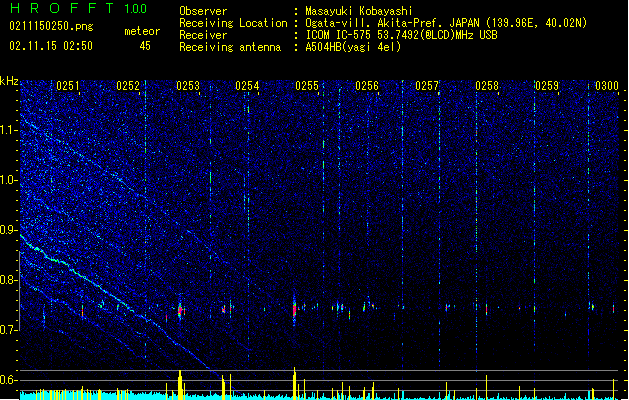Click the kHz axis unit label

(9, 81)
